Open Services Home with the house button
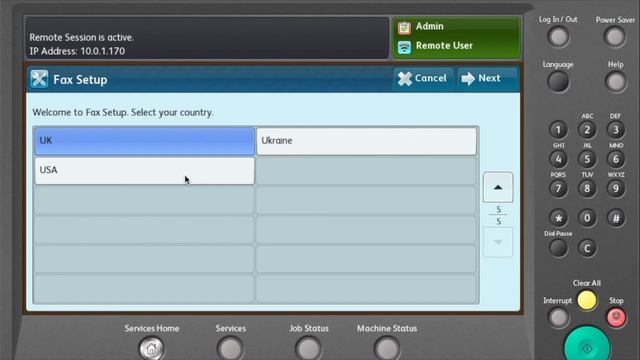The height and width of the screenshot is (360, 640). coord(151,349)
